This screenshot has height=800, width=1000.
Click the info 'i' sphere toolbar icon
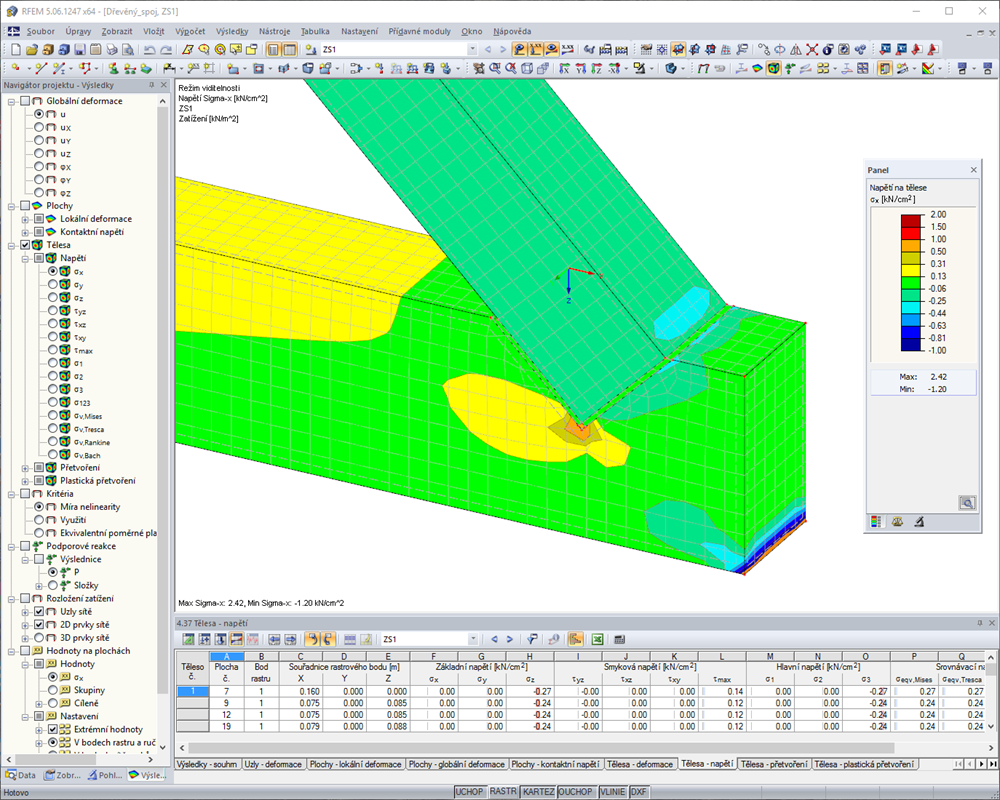[x=828, y=49]
